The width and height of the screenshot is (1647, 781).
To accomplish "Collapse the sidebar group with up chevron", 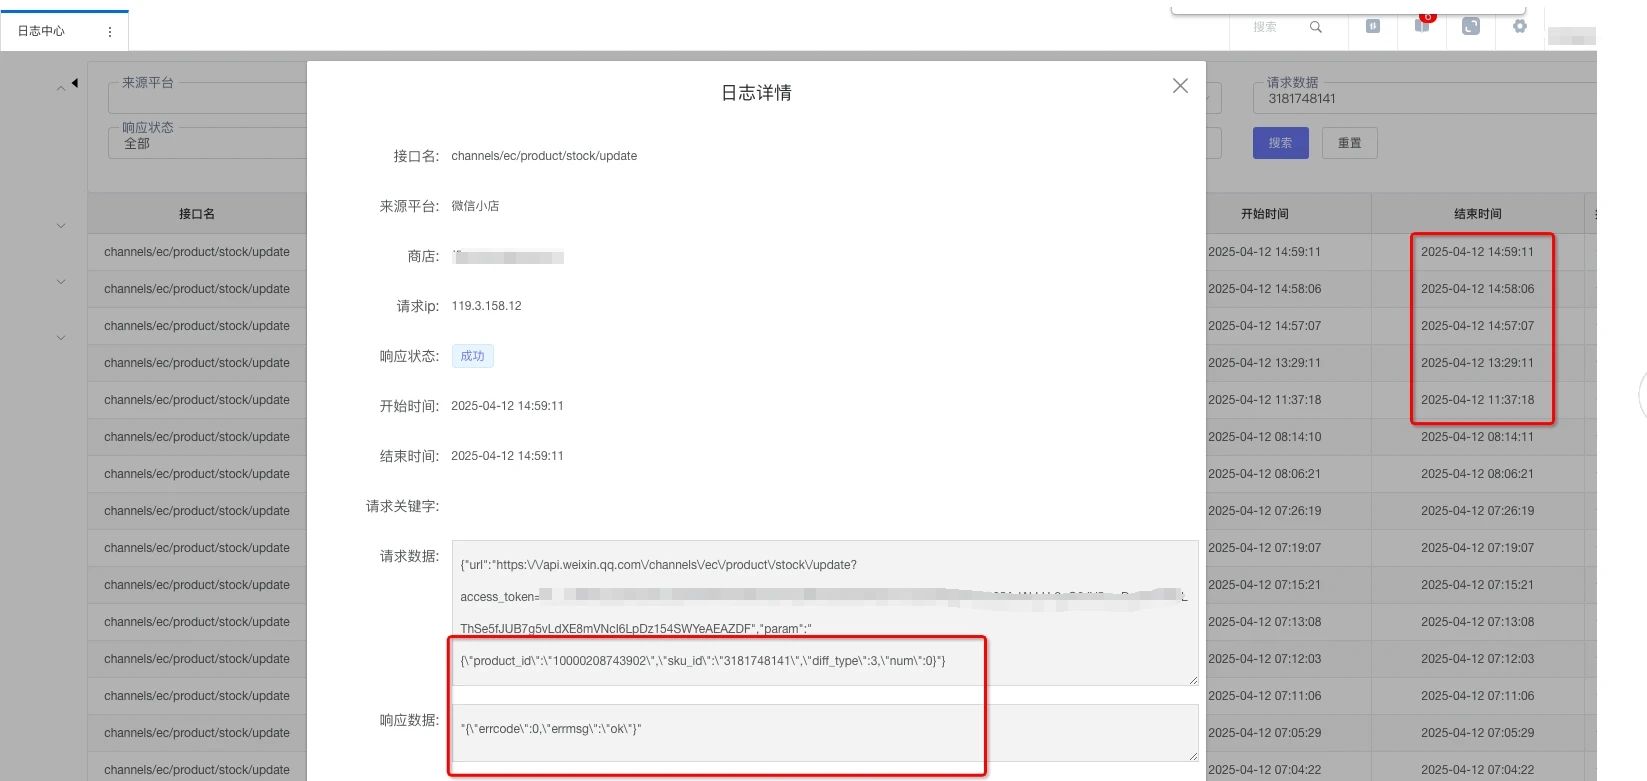I will pyautogui.click(x=61, y=89).
